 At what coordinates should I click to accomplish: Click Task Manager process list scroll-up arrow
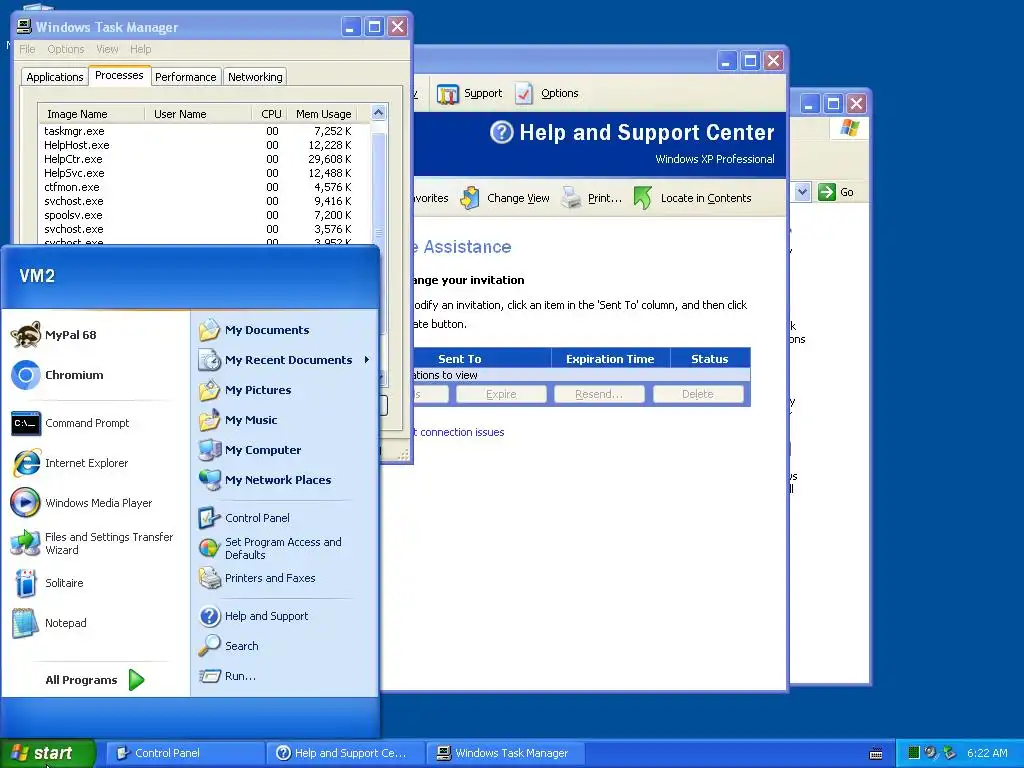tap(378, 113)
